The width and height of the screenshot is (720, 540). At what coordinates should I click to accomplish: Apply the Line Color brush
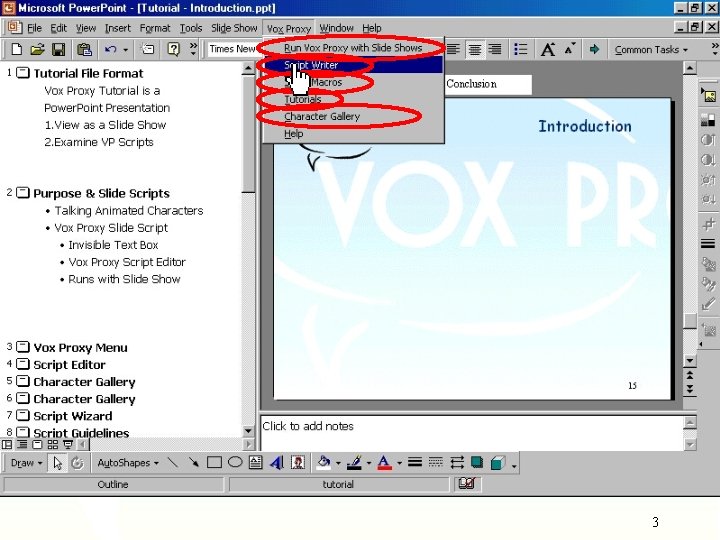point(354,463)
